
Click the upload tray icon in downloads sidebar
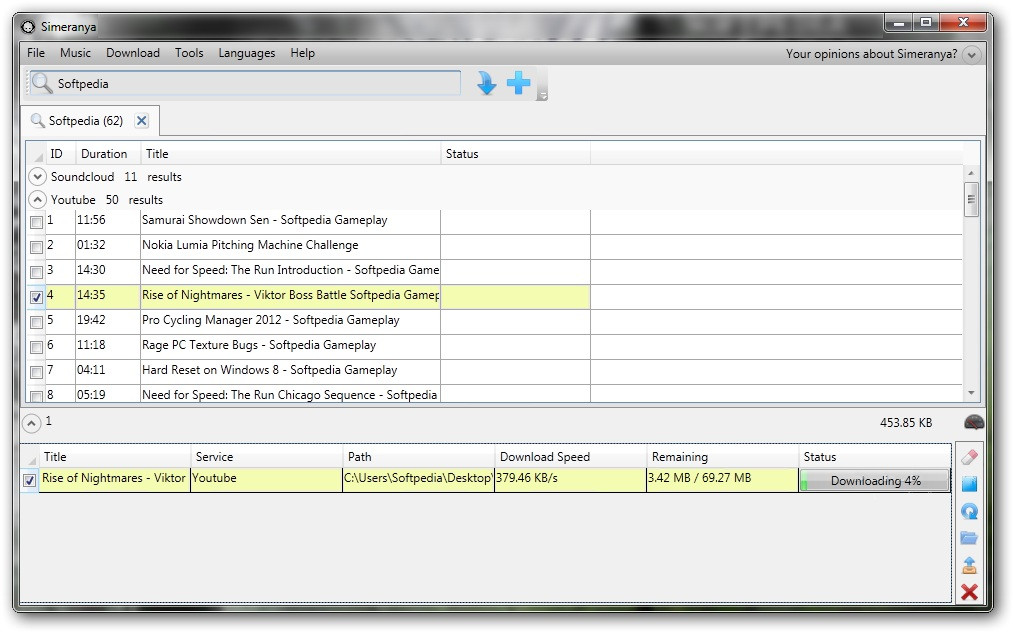pyautogui.click(x=969, y=565)
